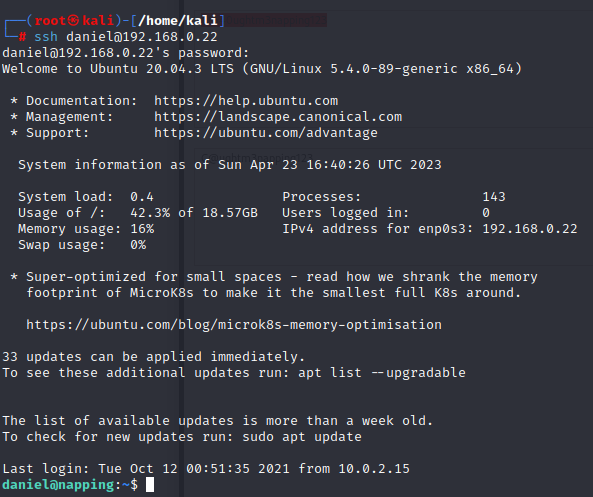Screen dimensions: 593x497
Task: Click the daniel@napping prompt text
Action: [58, 485]
